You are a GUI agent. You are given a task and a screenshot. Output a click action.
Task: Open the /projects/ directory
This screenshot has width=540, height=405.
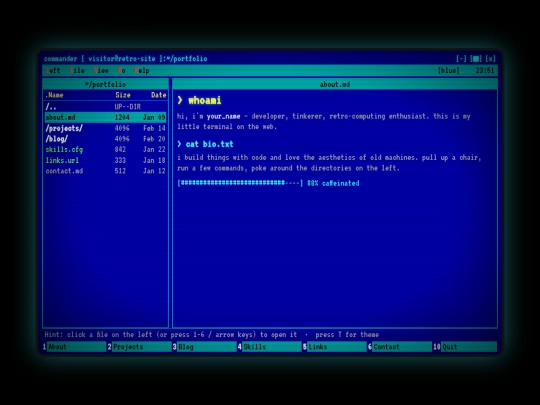coord(105,128)
